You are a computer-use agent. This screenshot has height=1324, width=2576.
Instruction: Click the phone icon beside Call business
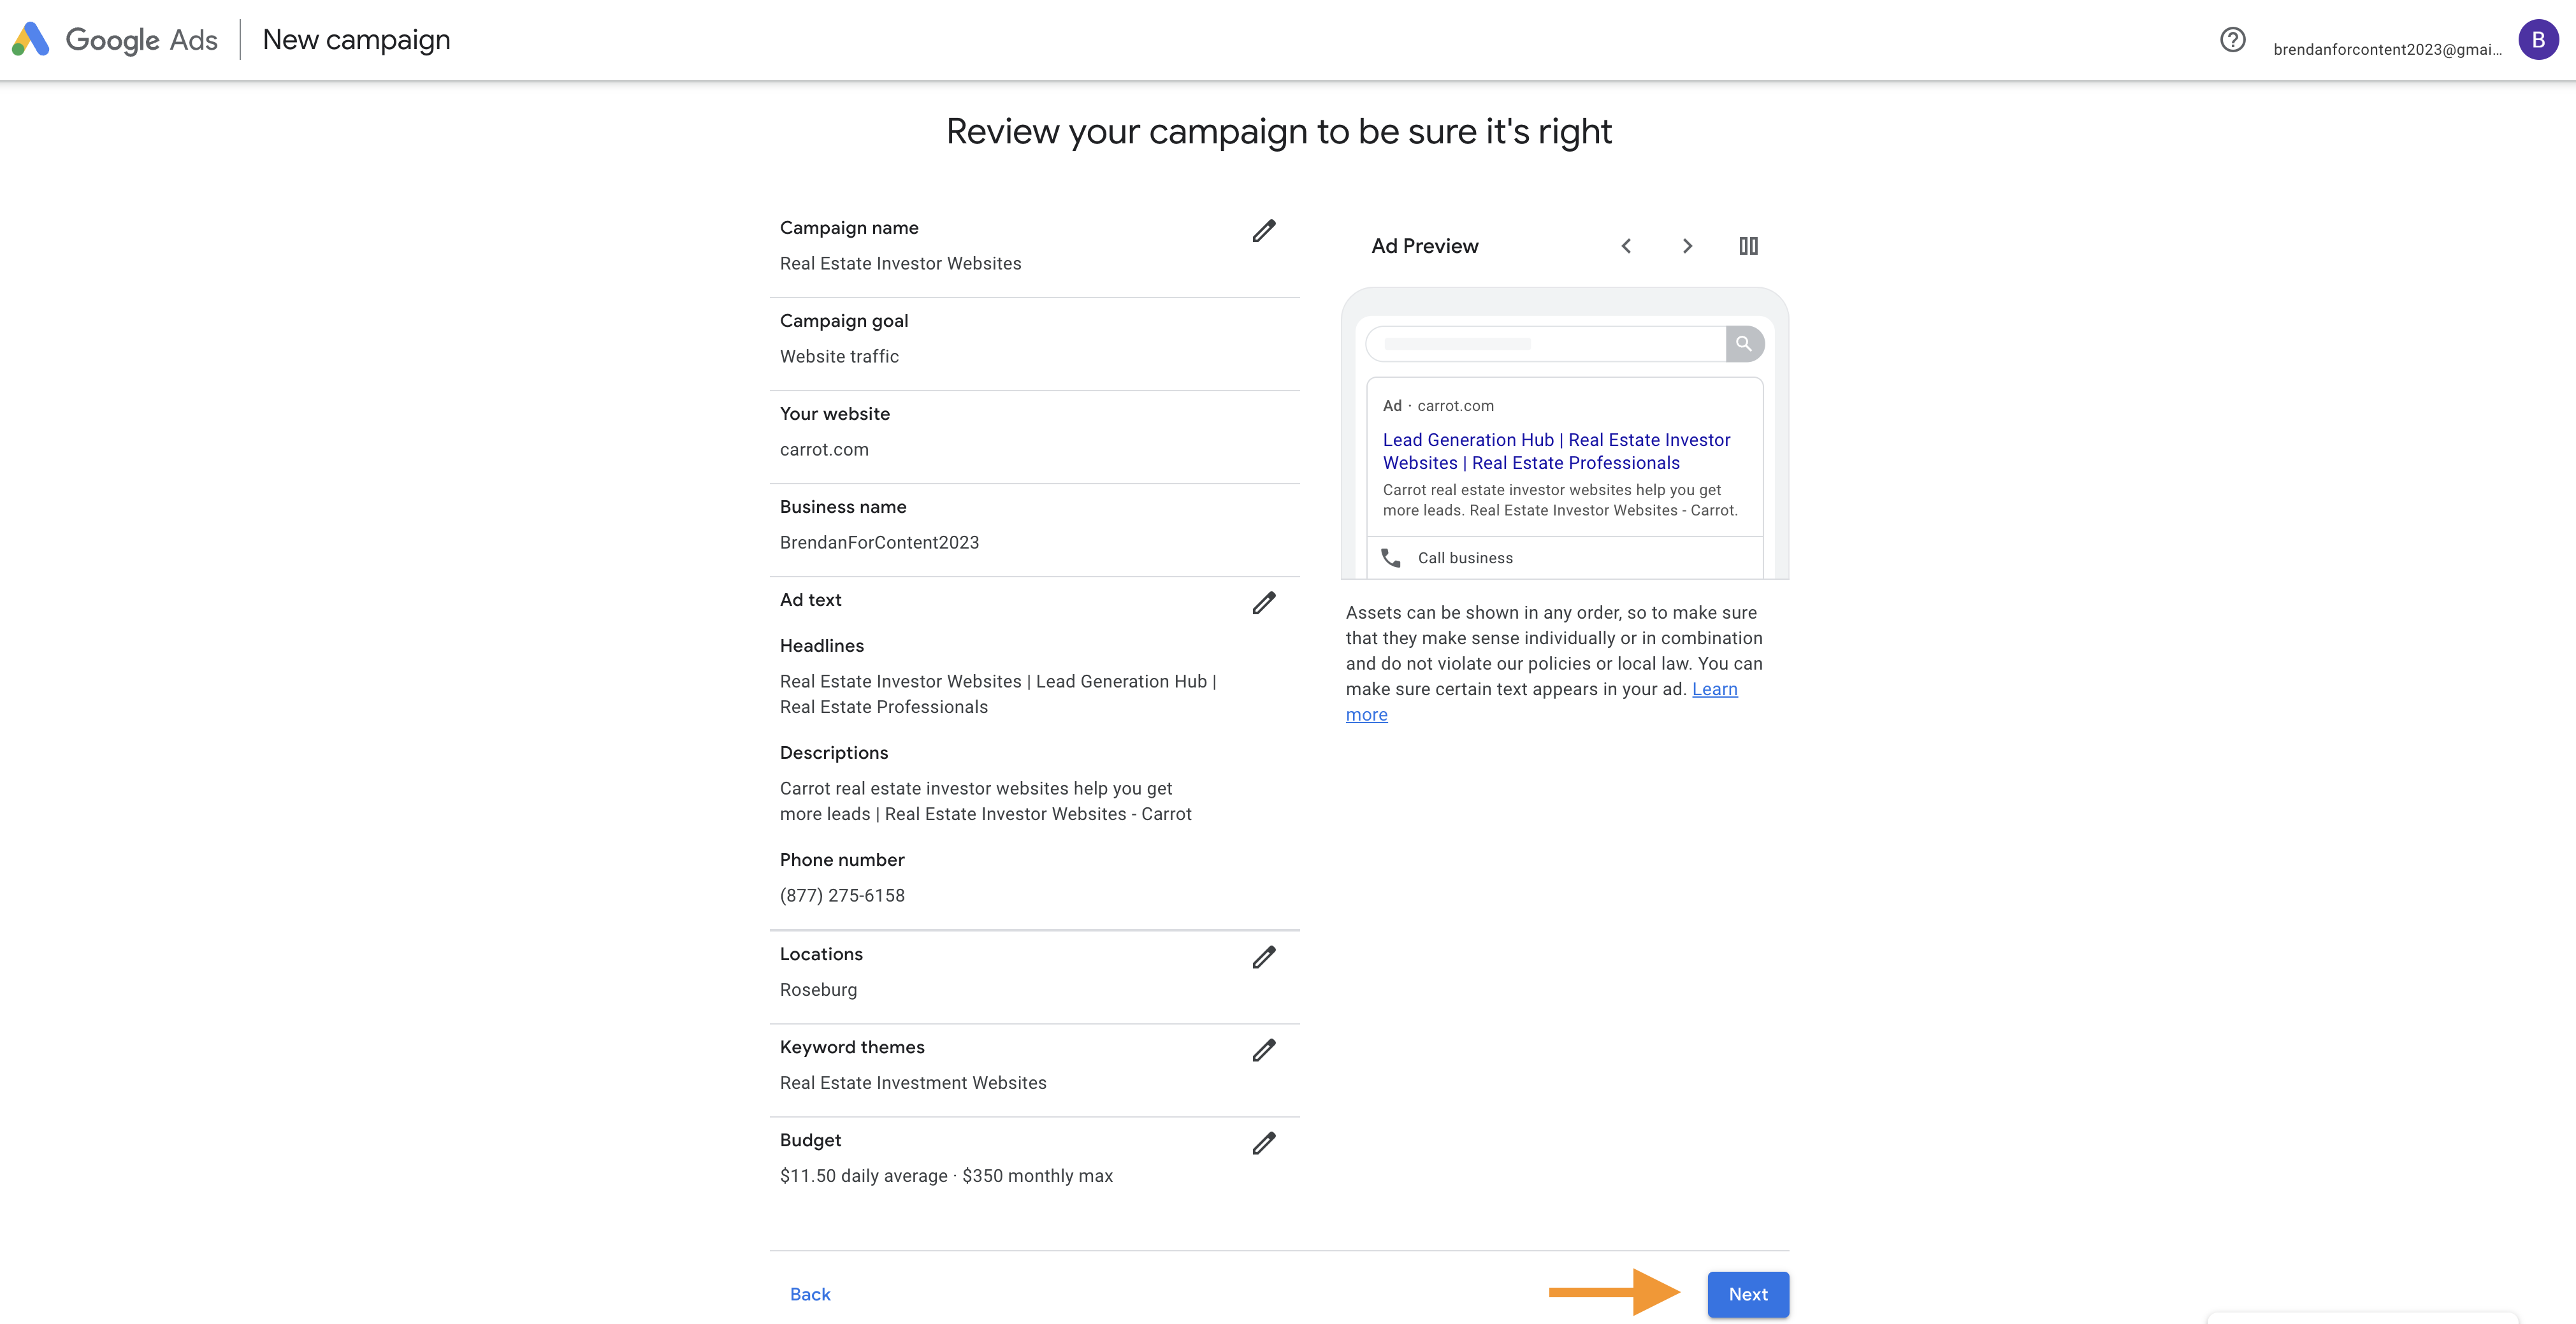coord(1391,557)
